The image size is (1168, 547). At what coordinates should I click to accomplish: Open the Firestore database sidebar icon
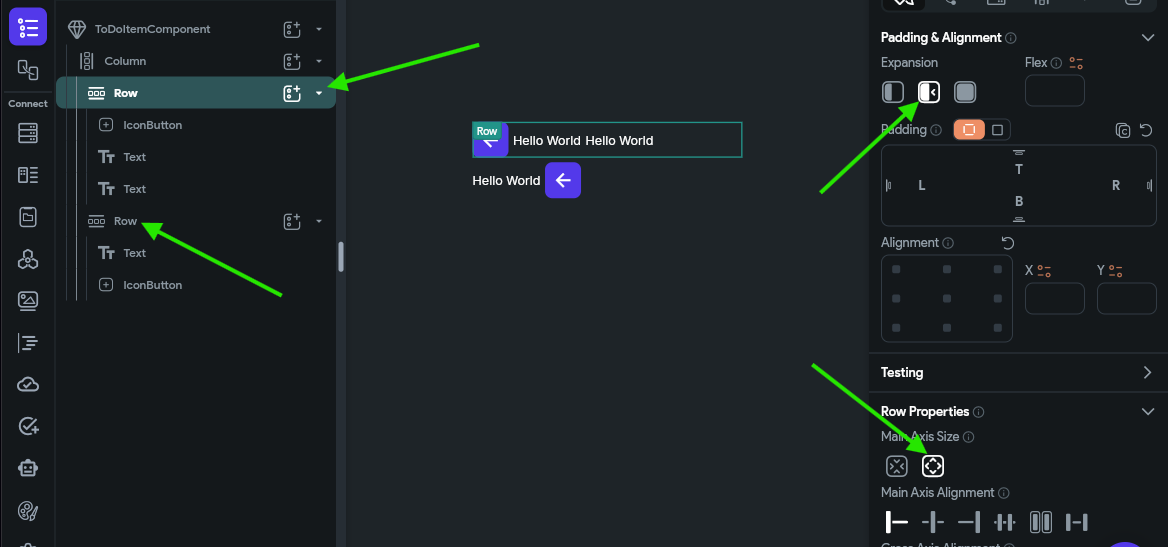(28, 133)
